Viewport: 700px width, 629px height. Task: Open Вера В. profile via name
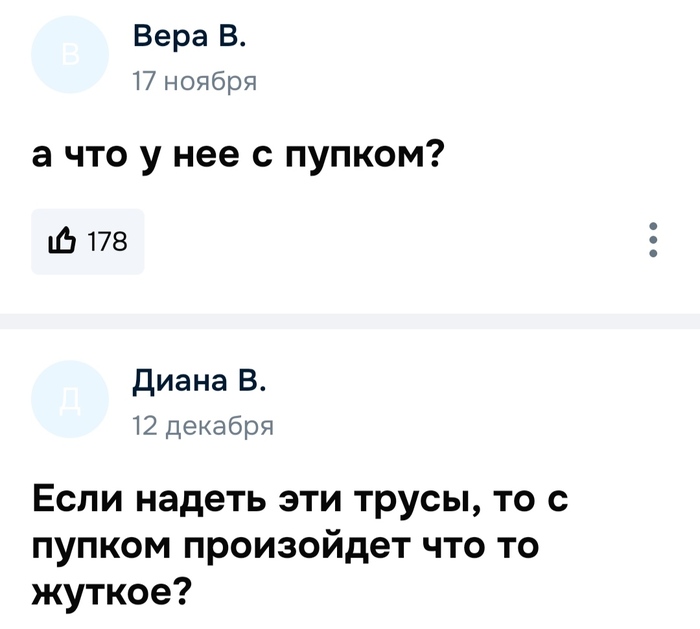tap(187, 41)
